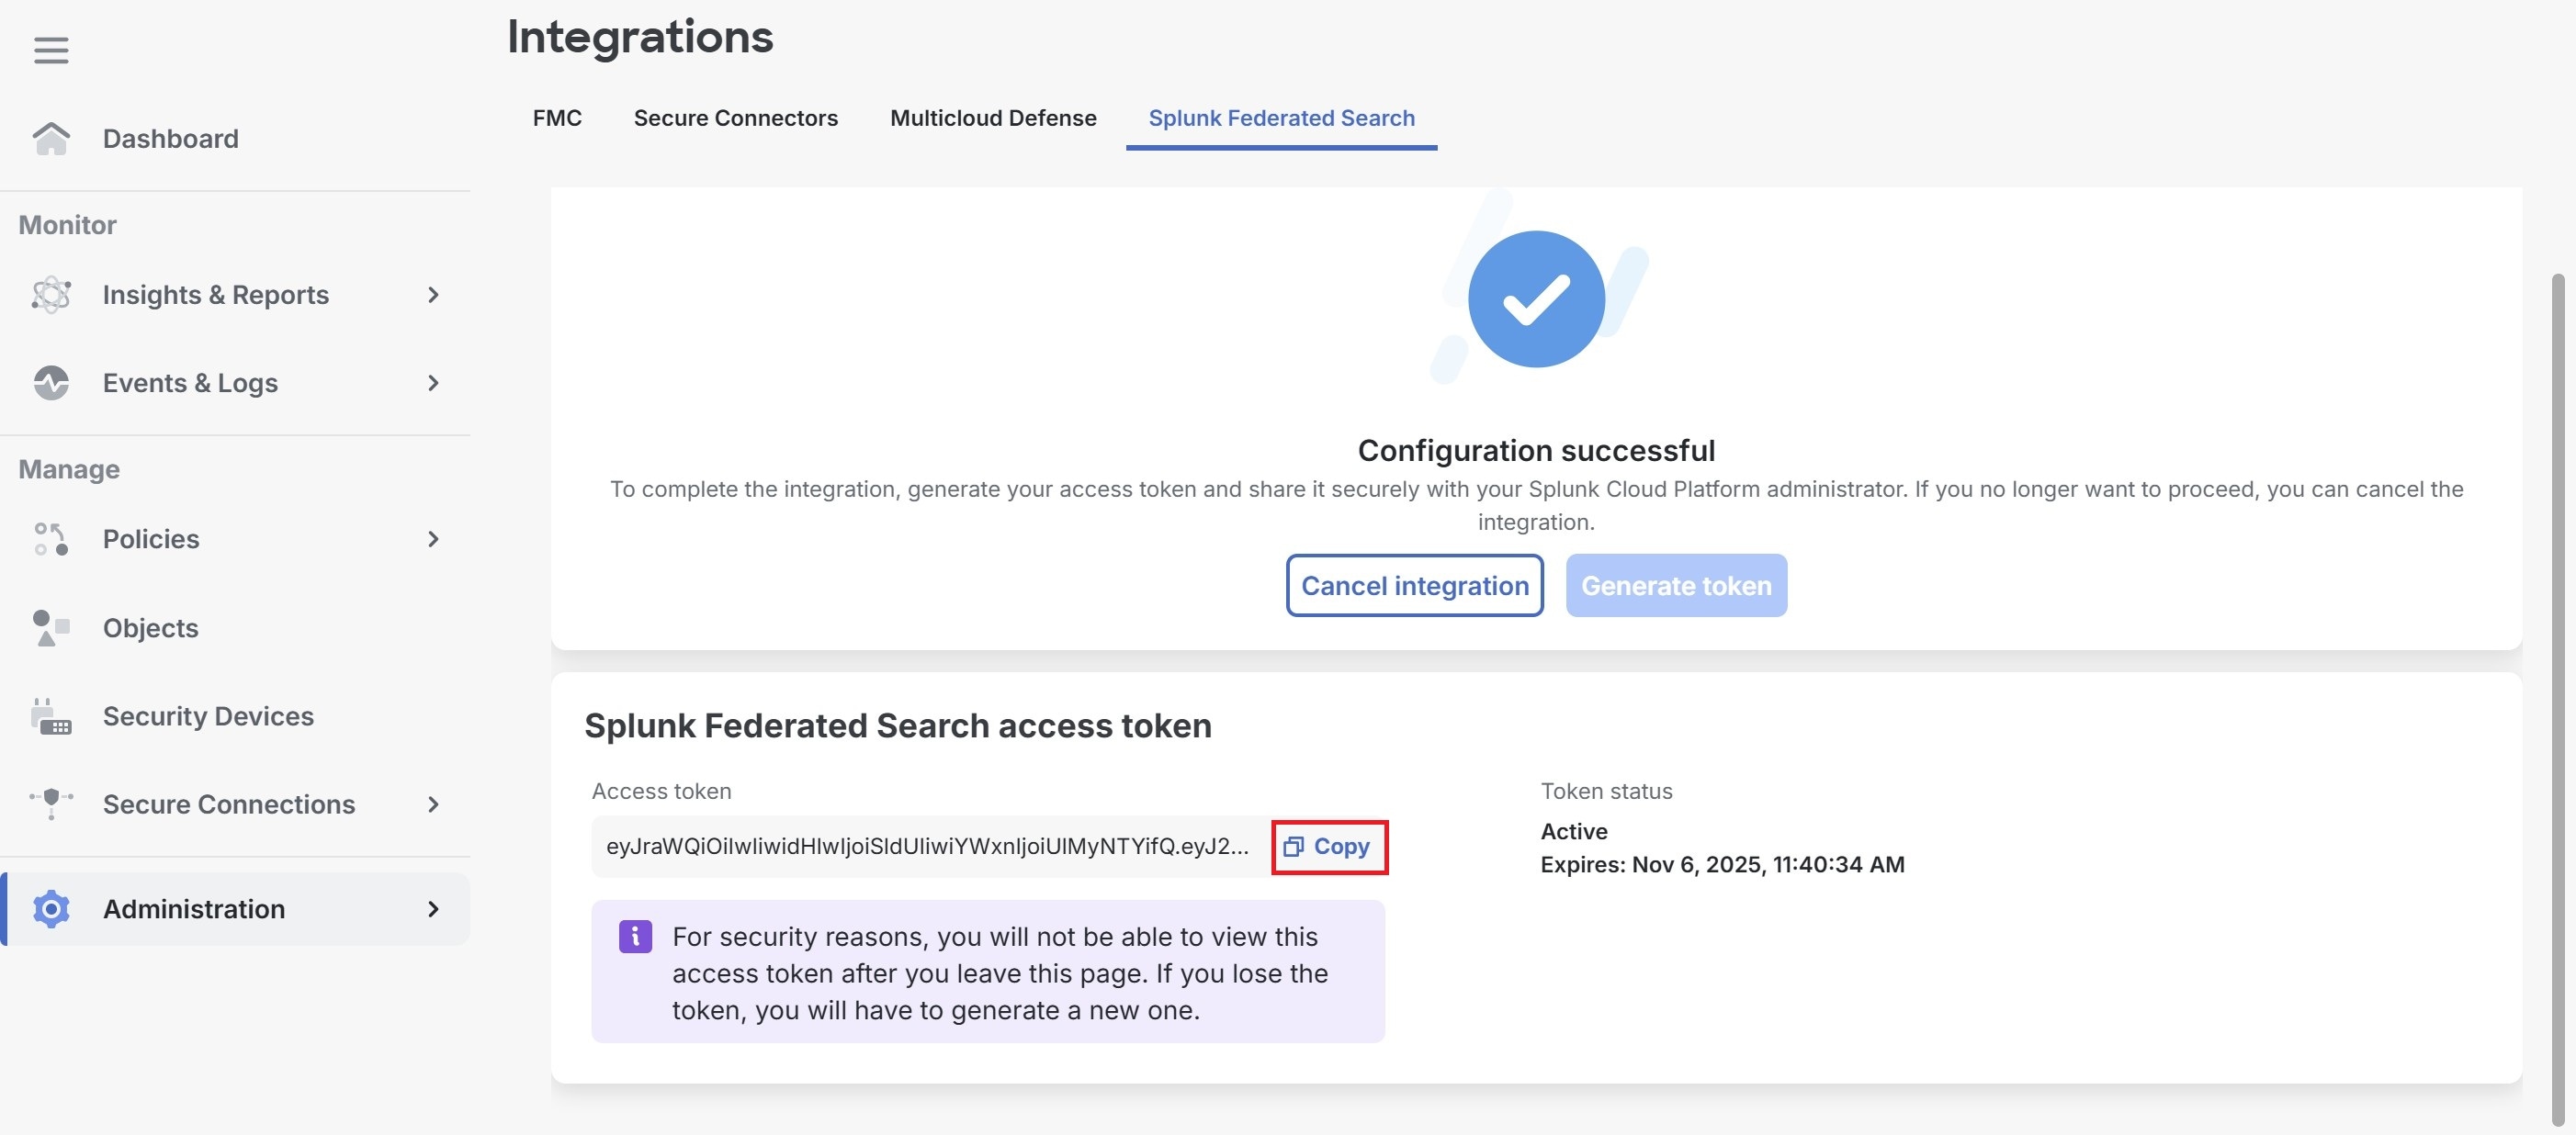2576x1135 pixels.
Task: Open Objects in sidebar
Action: [x=235, y=628]
